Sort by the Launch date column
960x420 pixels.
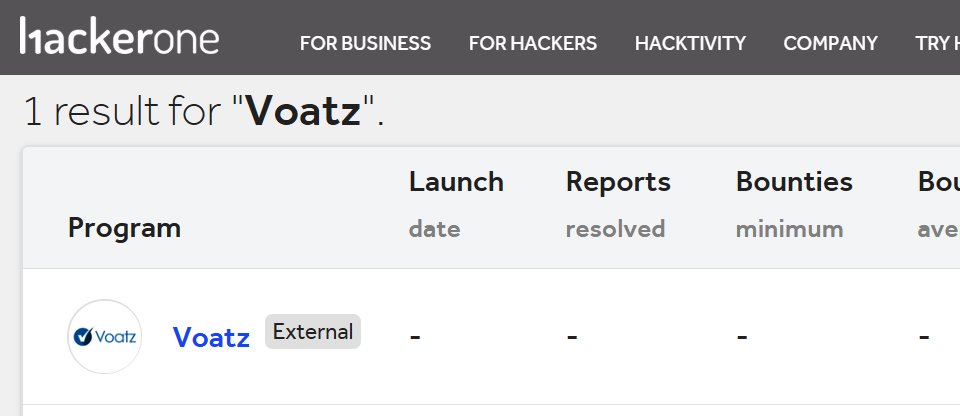tap(456, 204)
